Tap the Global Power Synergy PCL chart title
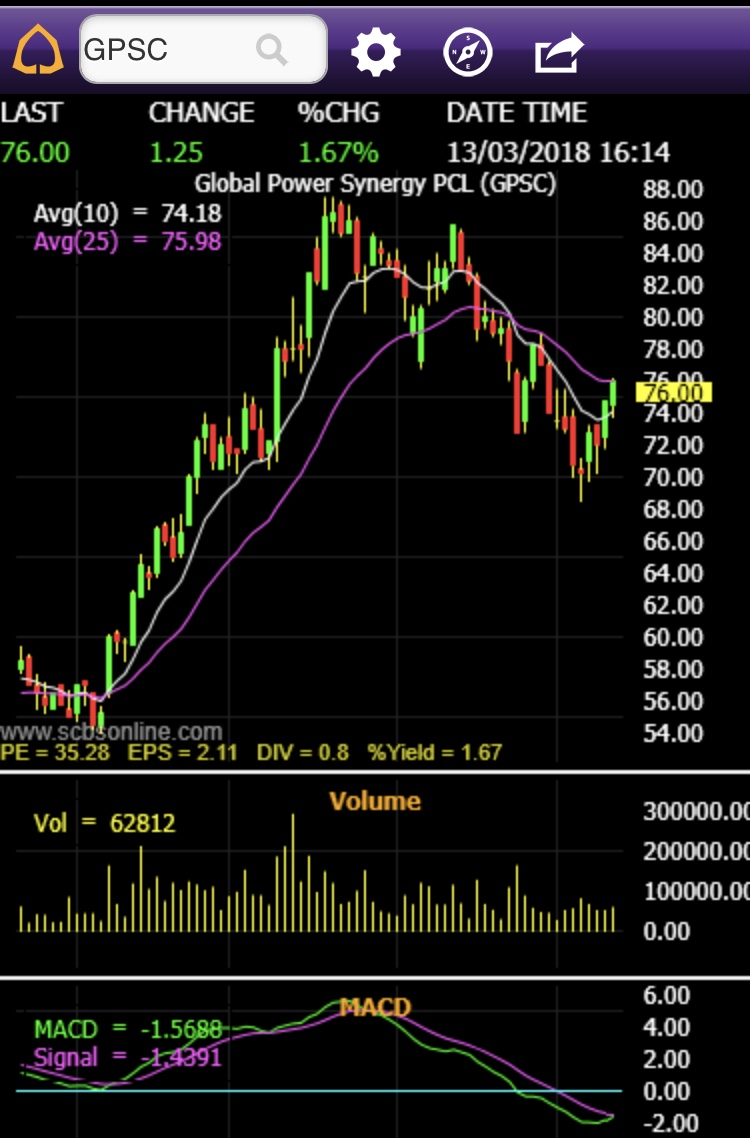This screenshot has height=1138, width=750. click(375, 183)
